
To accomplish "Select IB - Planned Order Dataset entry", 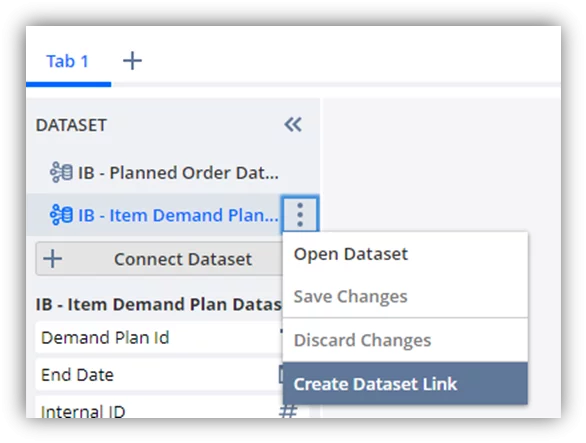I will [164, 173].
